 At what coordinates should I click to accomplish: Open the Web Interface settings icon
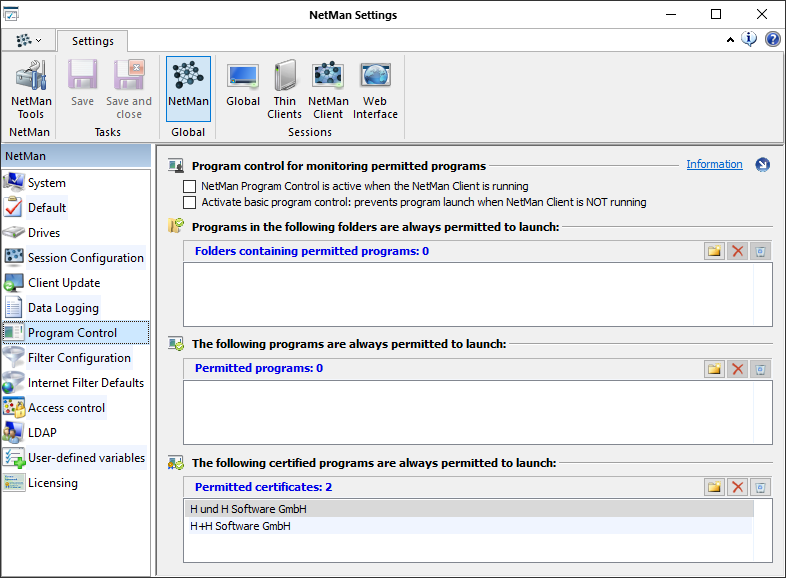pos(375,89)
